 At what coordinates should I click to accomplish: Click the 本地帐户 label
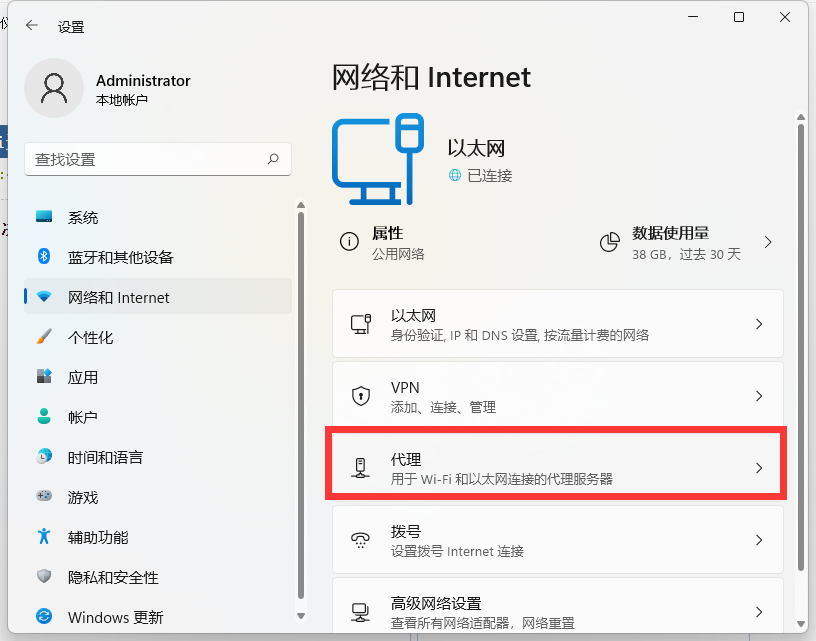[x=122, y=100]
